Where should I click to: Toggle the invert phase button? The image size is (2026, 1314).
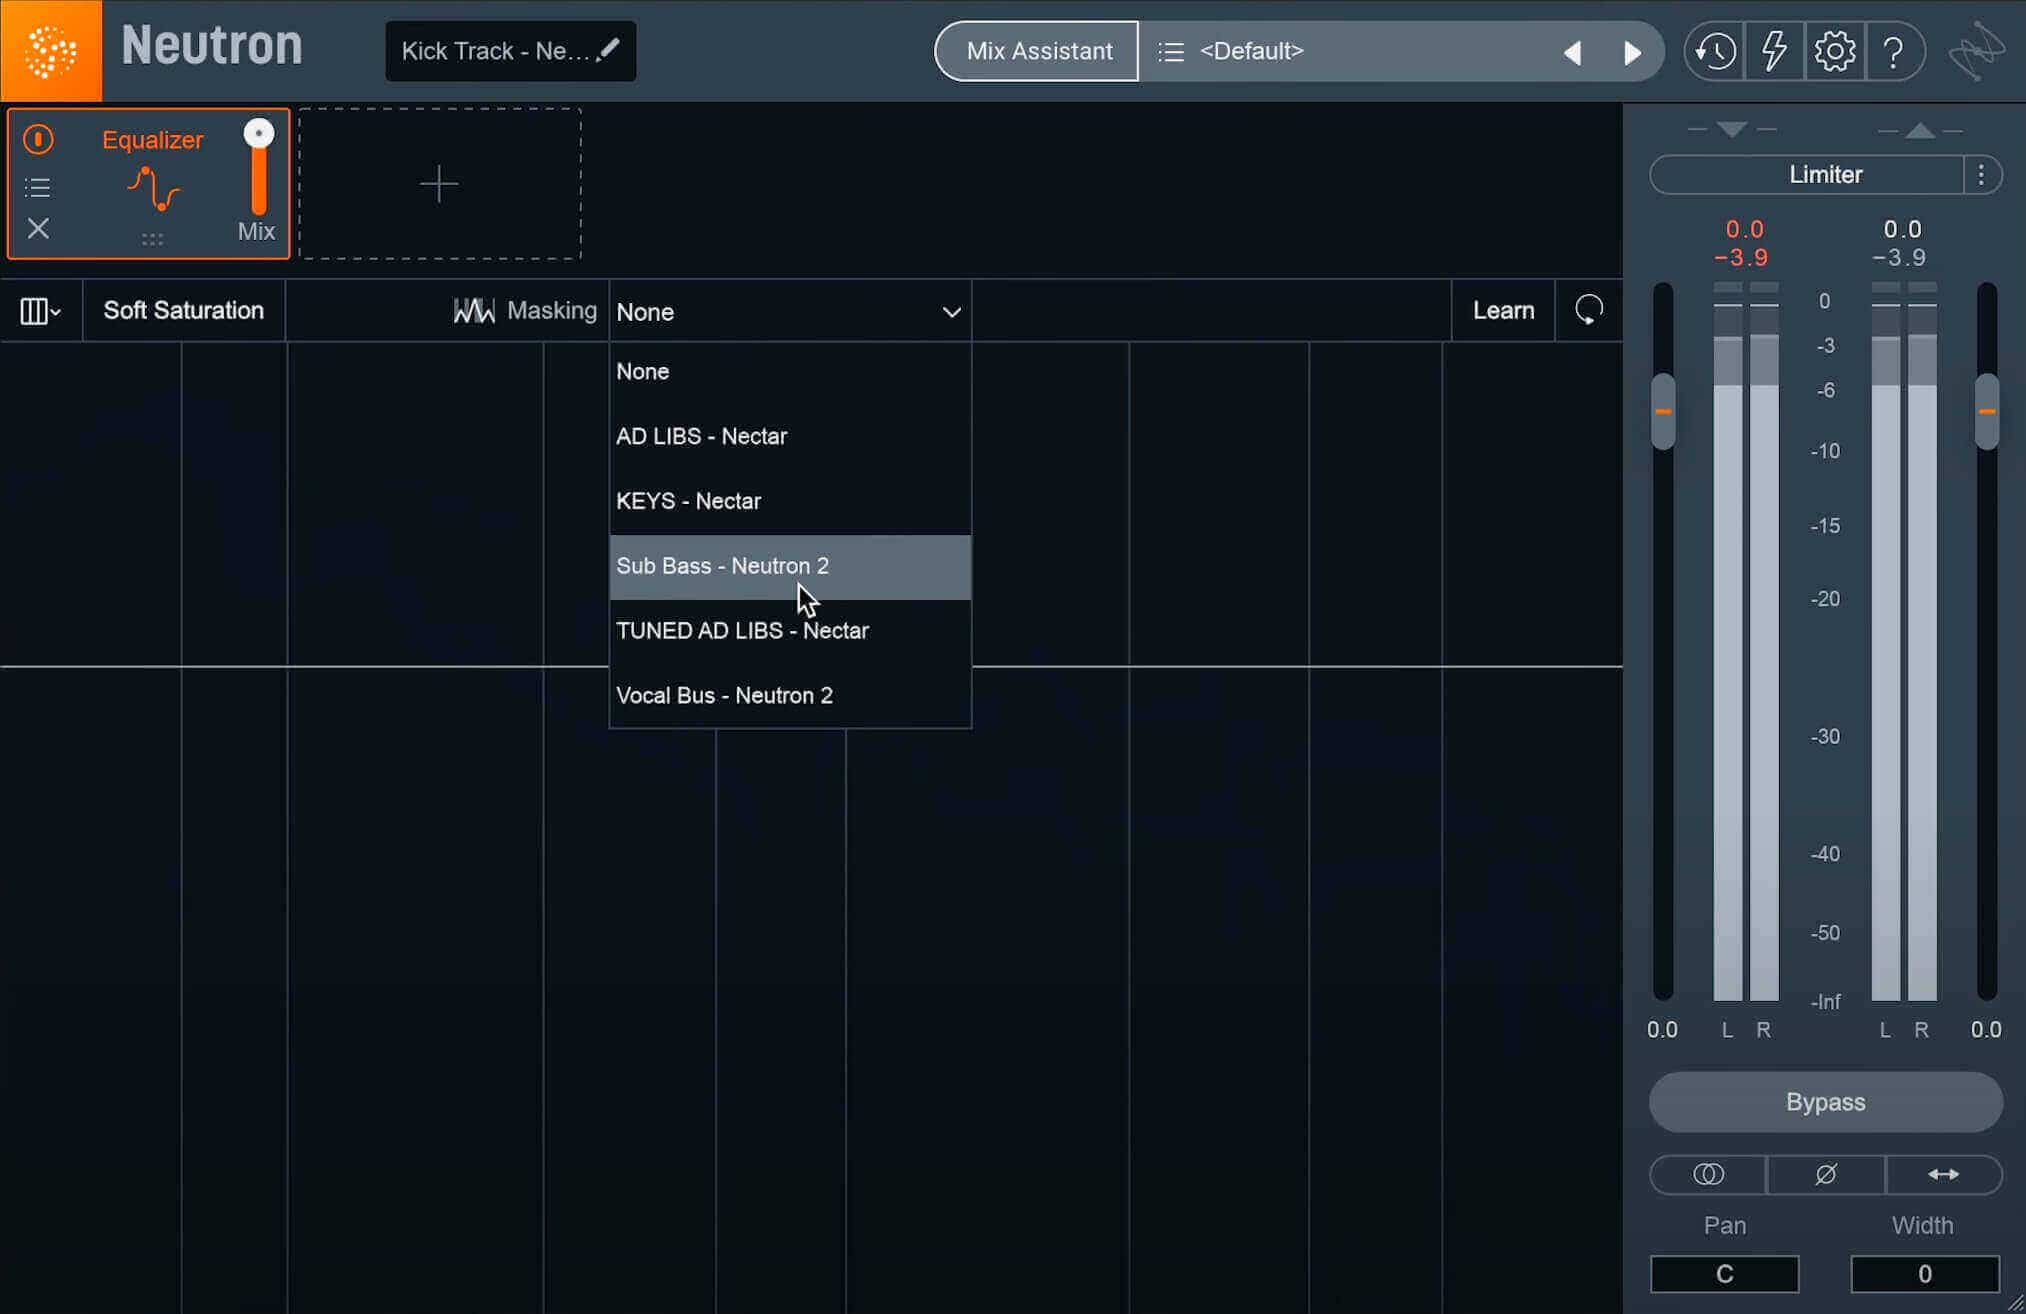(x=1826, y=1174)
